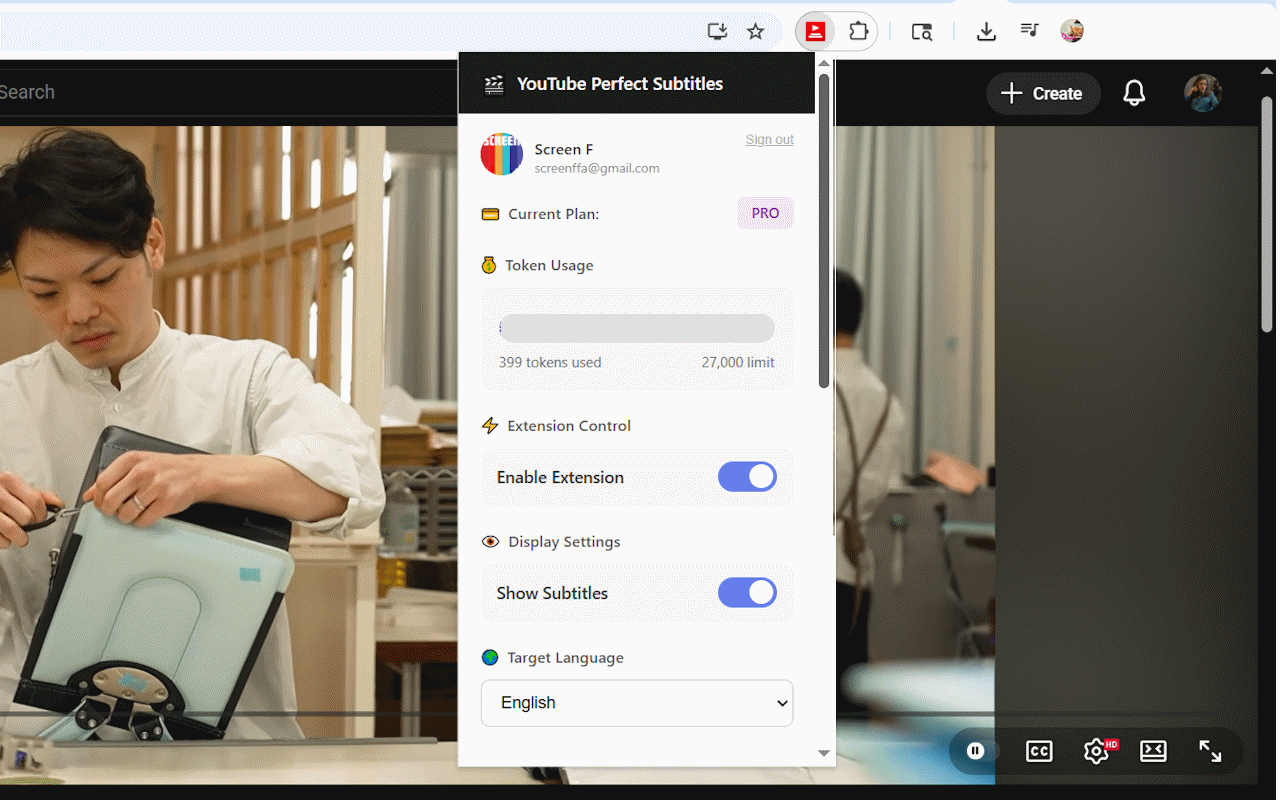
Task: Open the browser downloads icon
Action: pyautogui.click(x=986, y=32)
